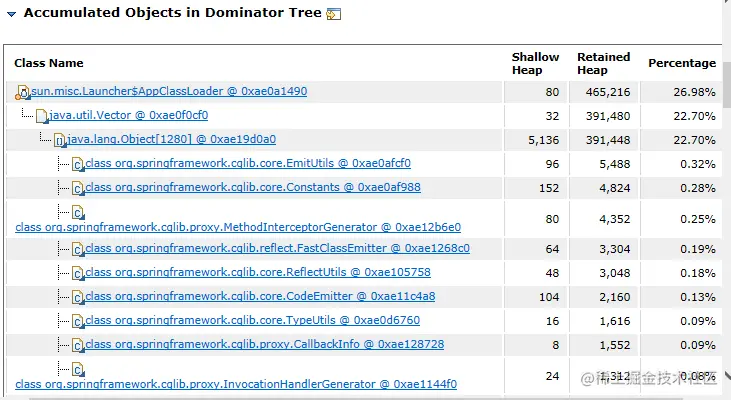Open sun.misc.Launcher$AppClassLoader @ 0xae0a1490 link
This screenshot has height=400, width=731.
[x=169, y=91]
